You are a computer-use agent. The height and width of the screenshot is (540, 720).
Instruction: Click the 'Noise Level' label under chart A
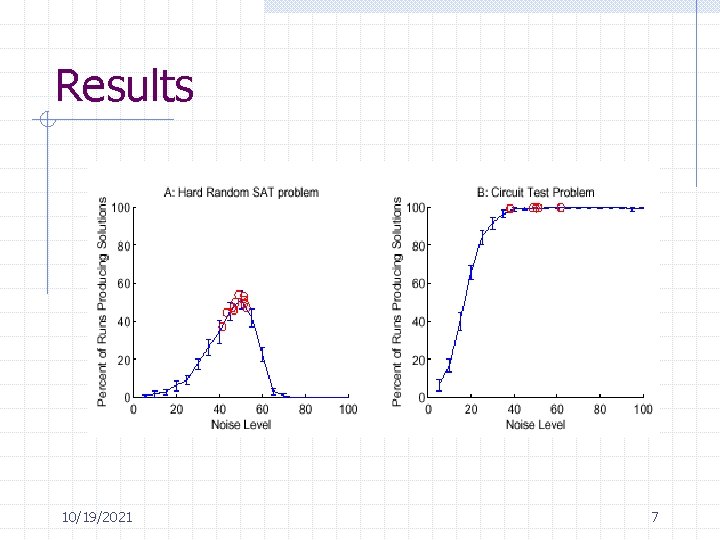[x=241, y=425]
